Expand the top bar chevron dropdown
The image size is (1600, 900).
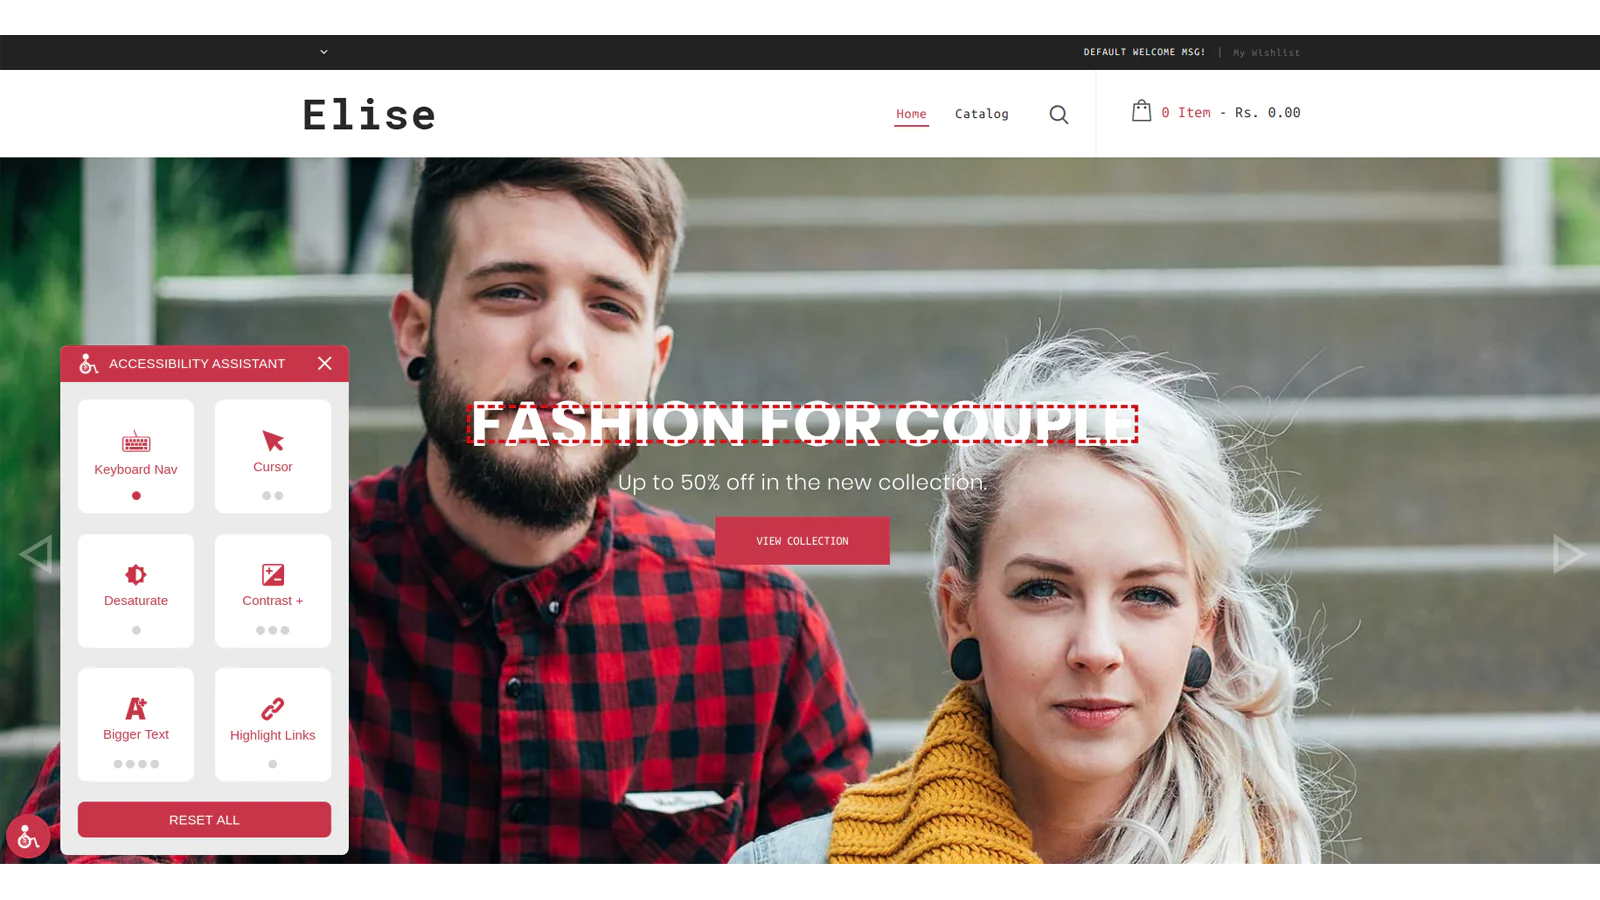pyautogui.click(x=324, y=52)
